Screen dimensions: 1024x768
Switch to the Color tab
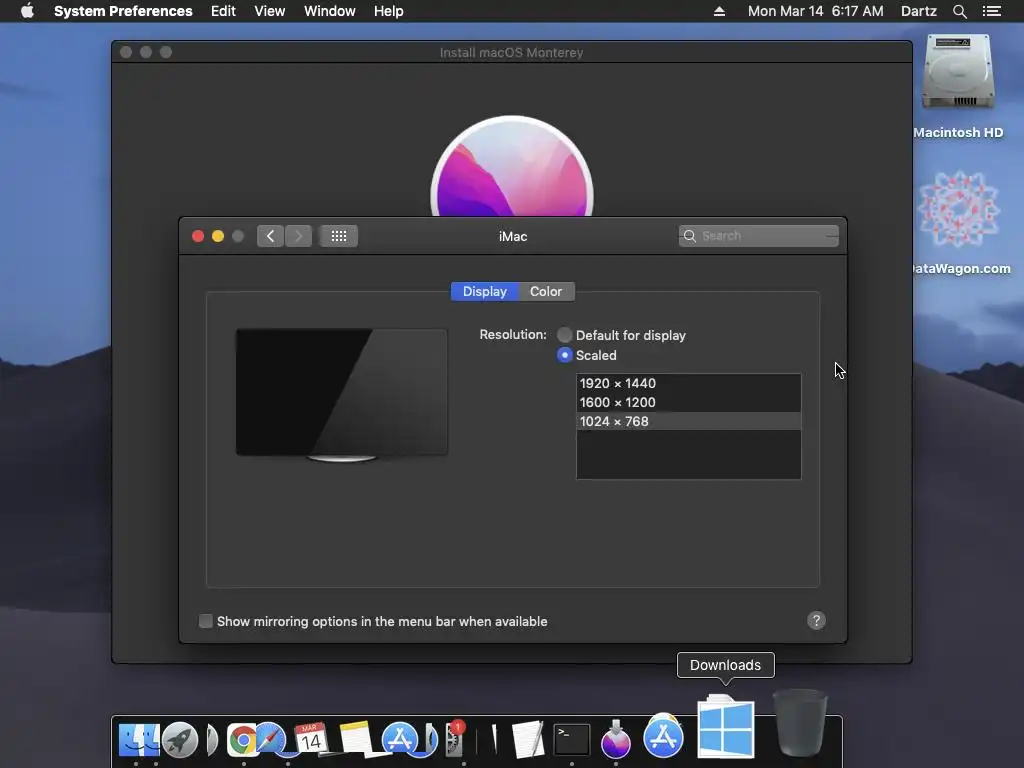tap(546, 291)
